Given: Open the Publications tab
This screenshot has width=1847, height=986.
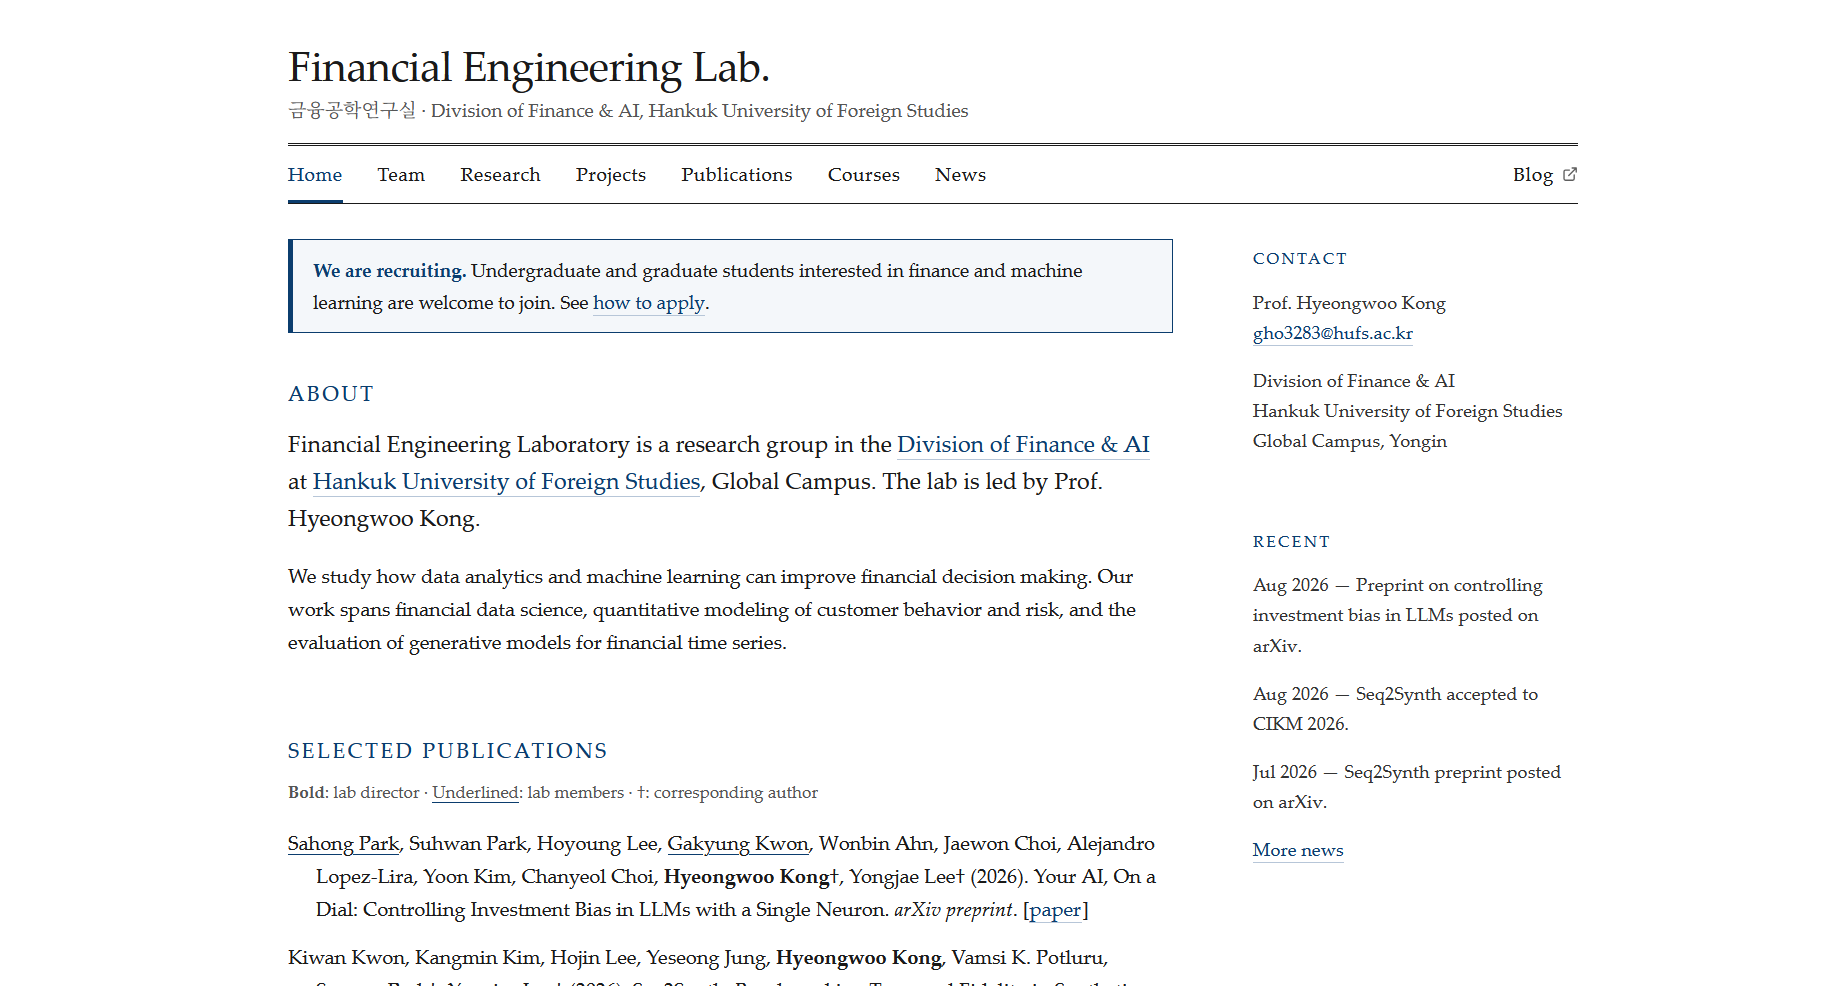Looking at the screenshot, I should (x=737, y=175).
